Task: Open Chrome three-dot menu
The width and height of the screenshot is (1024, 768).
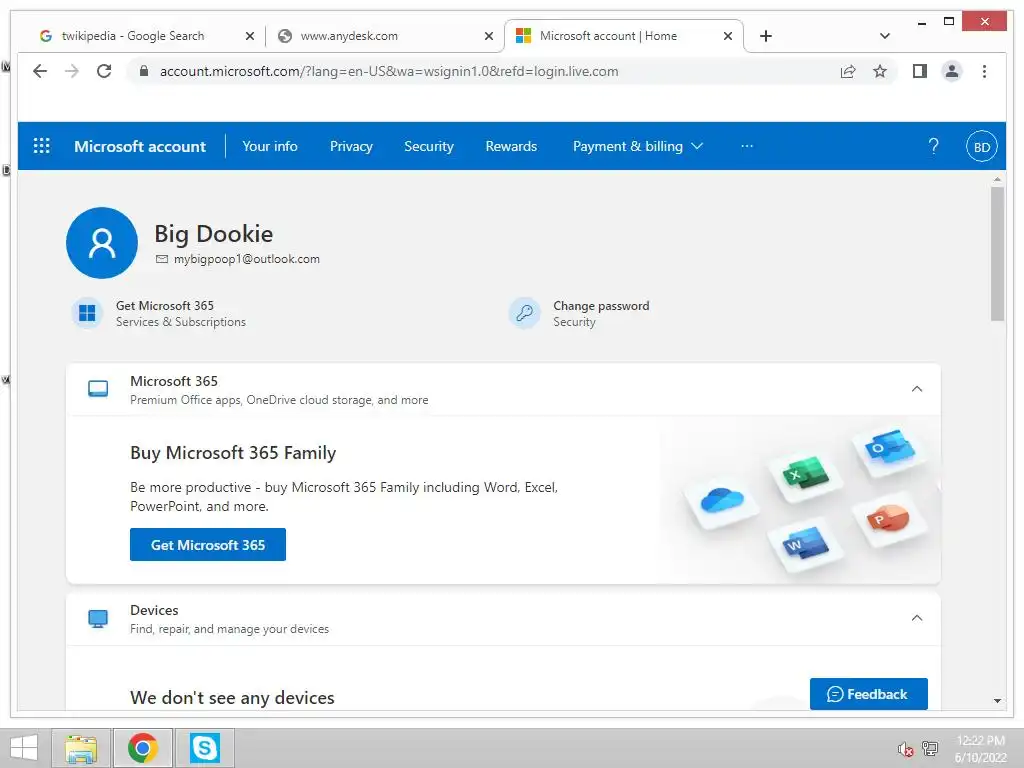Action: 984,71
